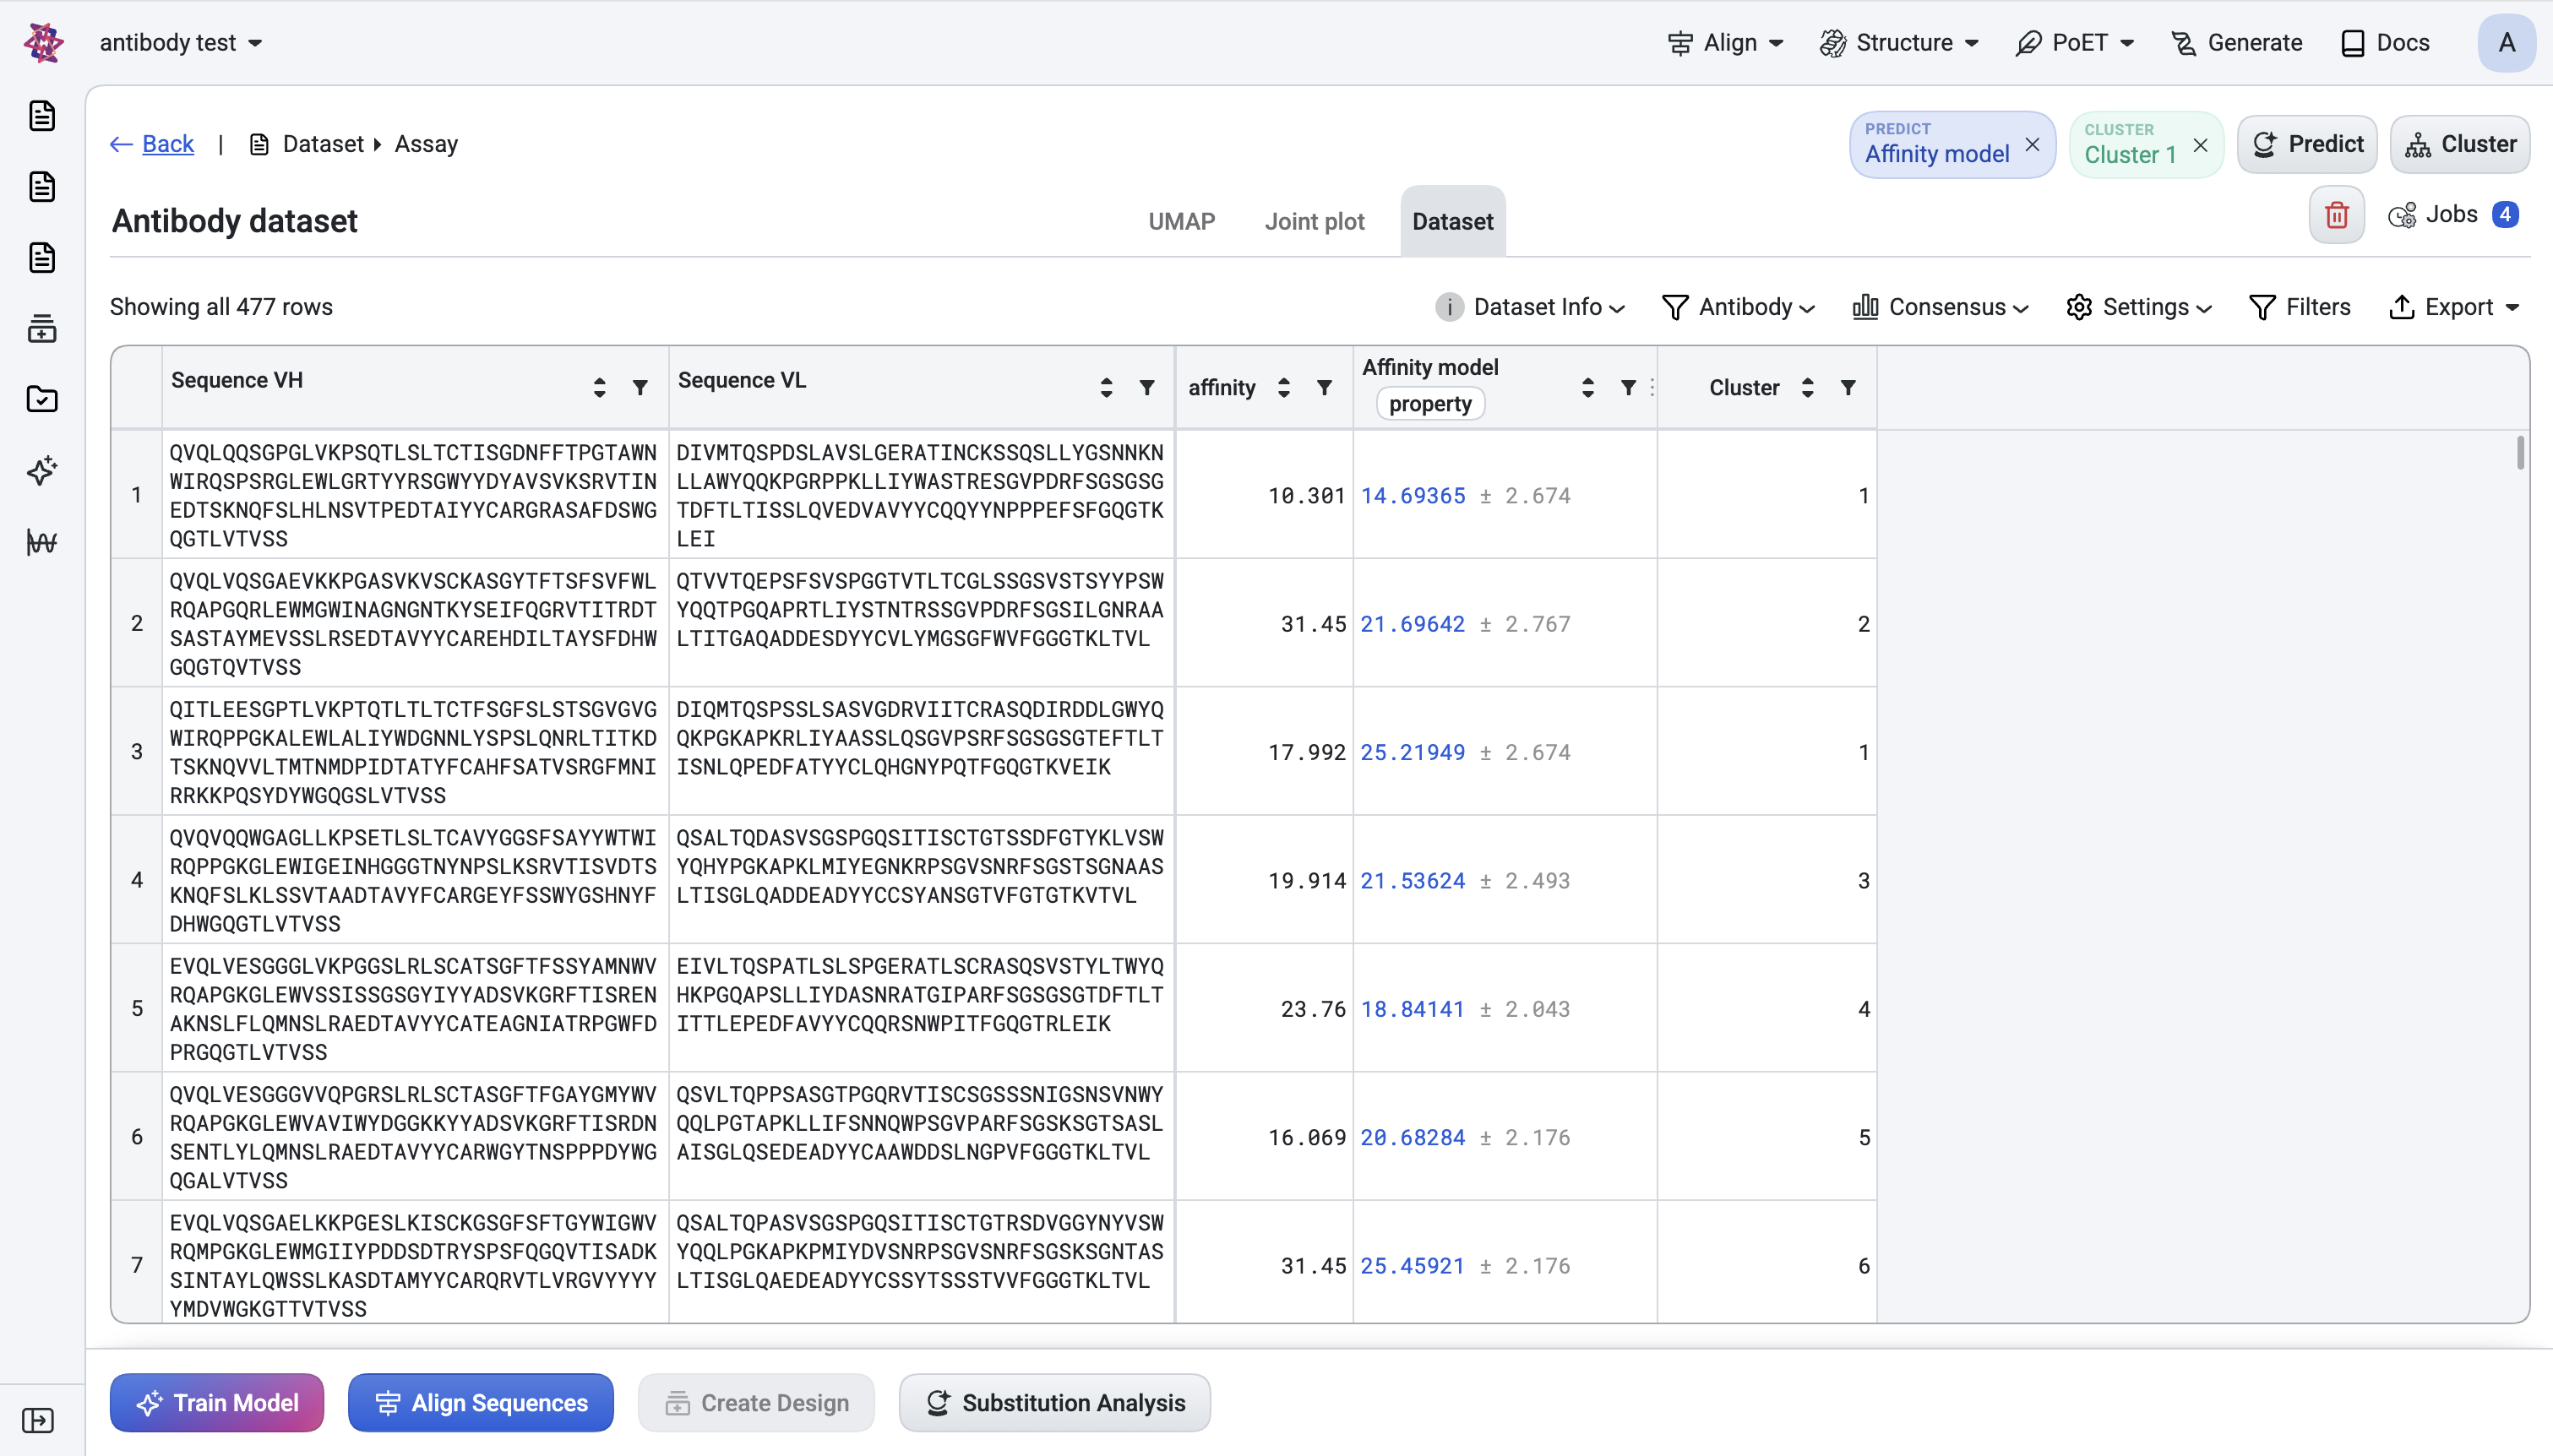Click the Assay breadcrumb
Screen dimensions: 2553x1456
click(x=426, y=144)
